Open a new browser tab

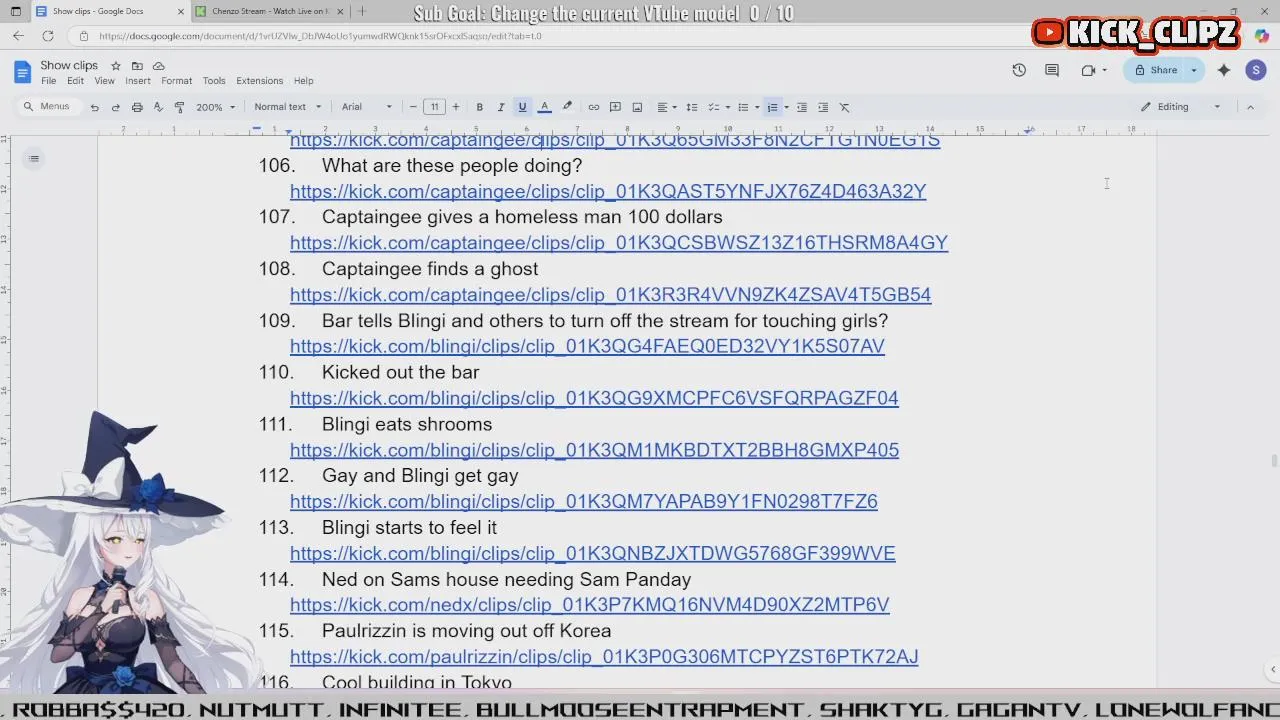click(362, 11)
